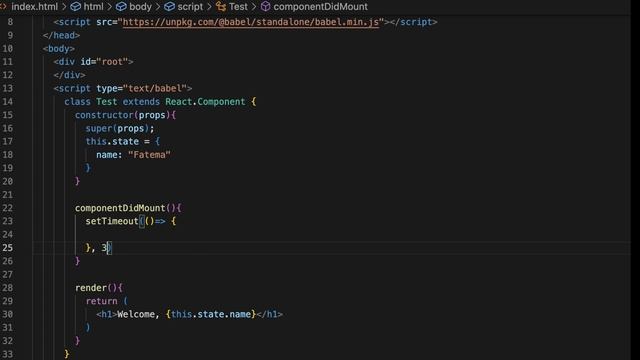
Task: Click the html element icon in breadcrumb
Action: [x=76, y=7]
